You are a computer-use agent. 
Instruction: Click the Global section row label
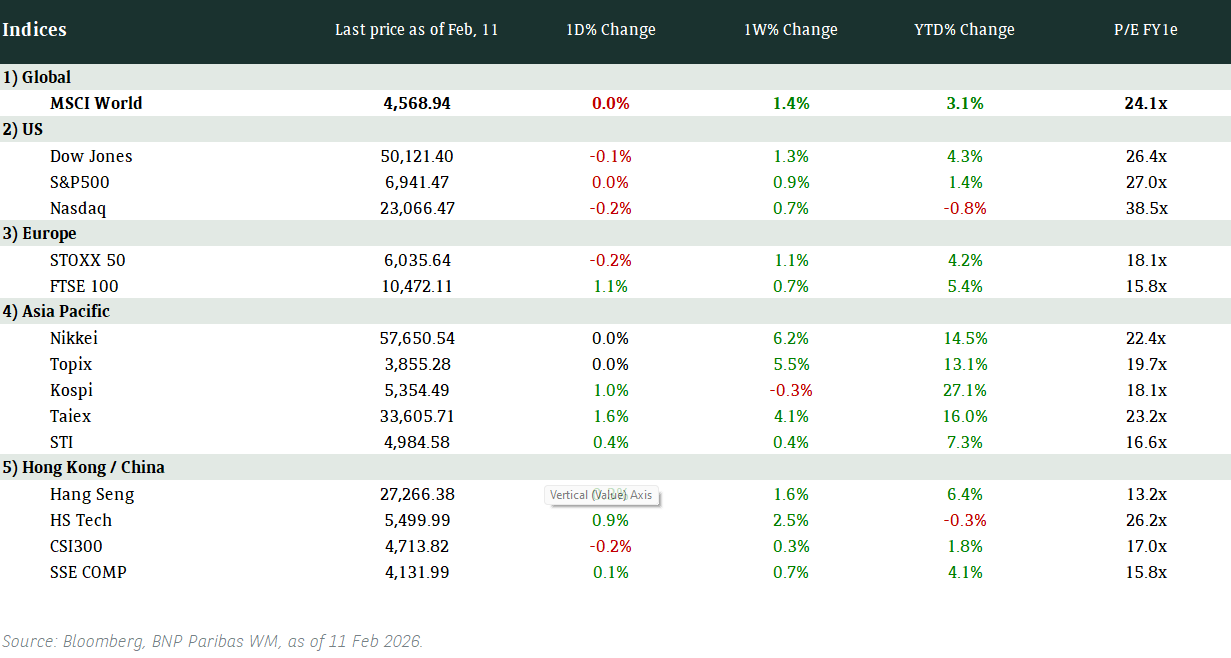point(37,77)
